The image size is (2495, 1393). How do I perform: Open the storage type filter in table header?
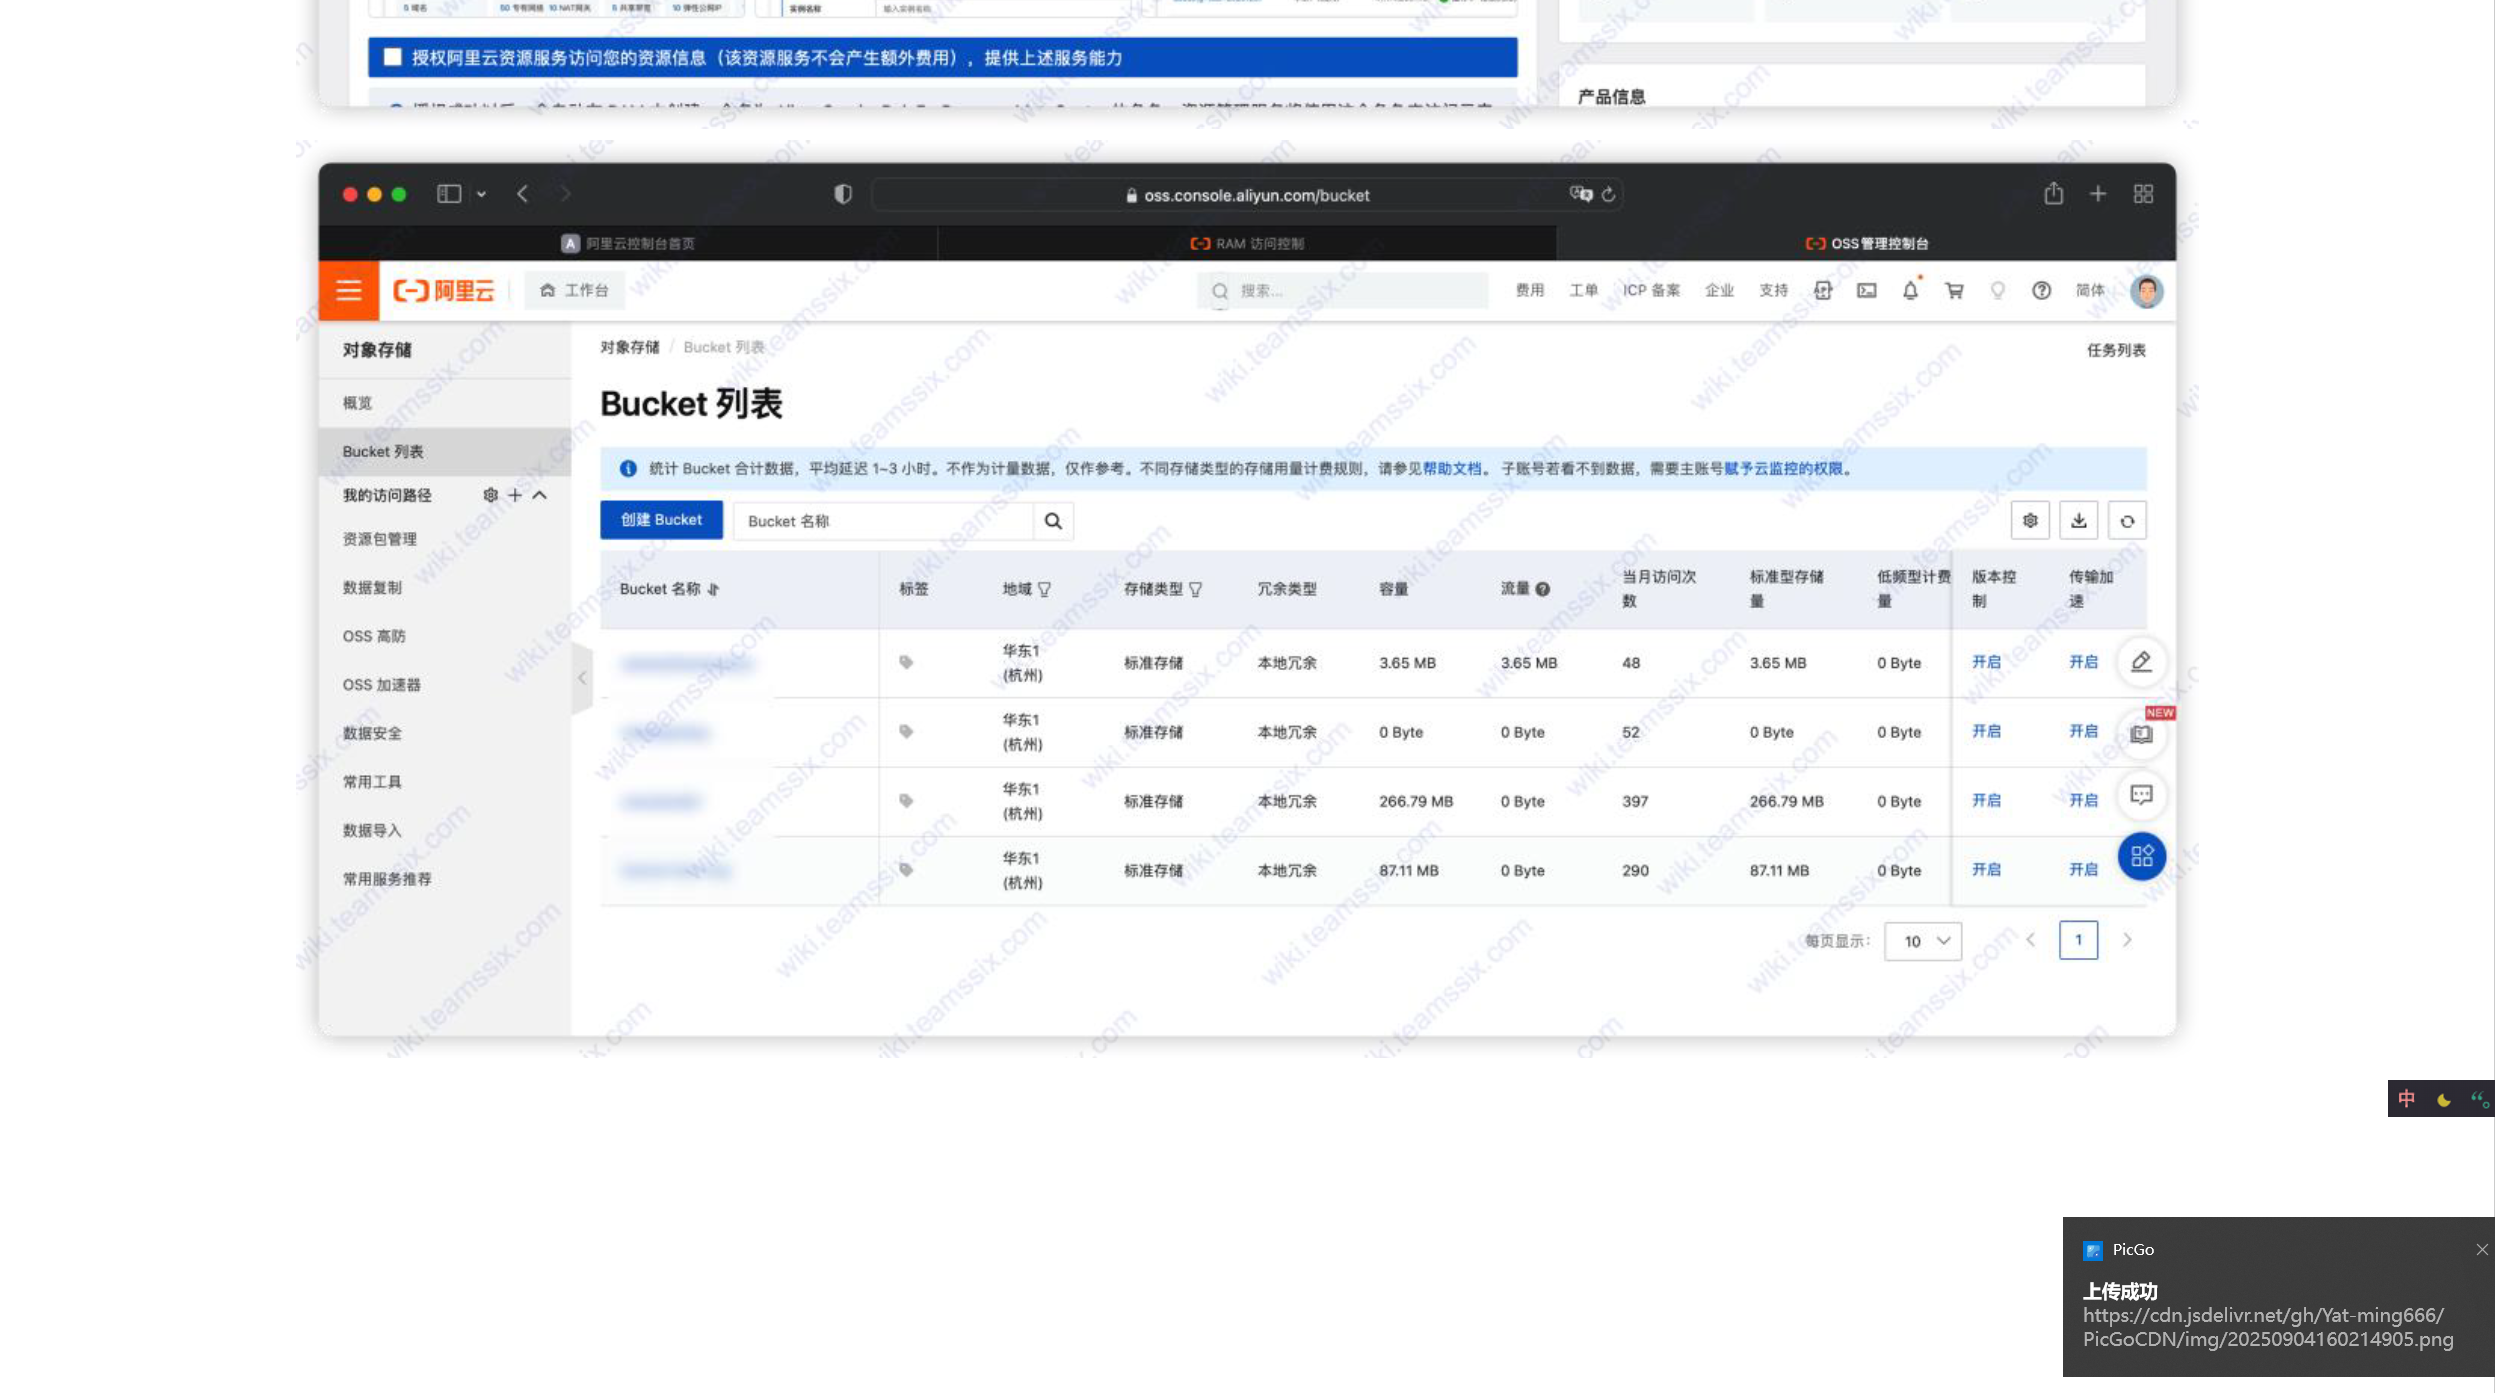pos(1195,590)
